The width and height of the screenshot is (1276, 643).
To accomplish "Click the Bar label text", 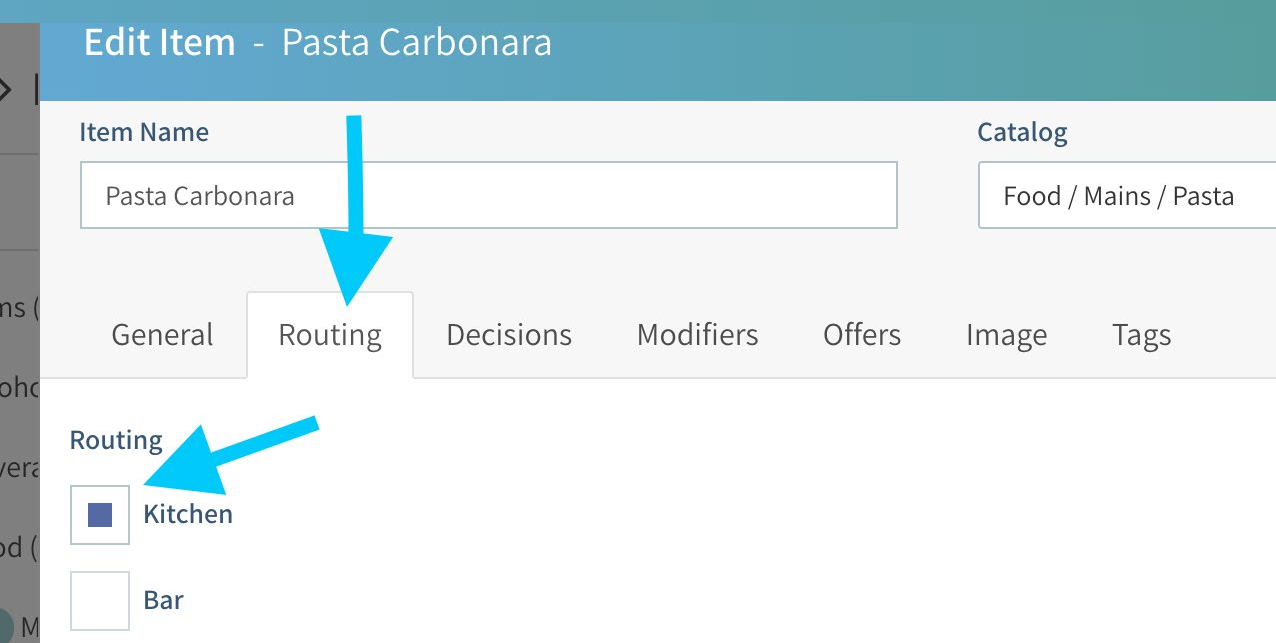I will 164,601.
